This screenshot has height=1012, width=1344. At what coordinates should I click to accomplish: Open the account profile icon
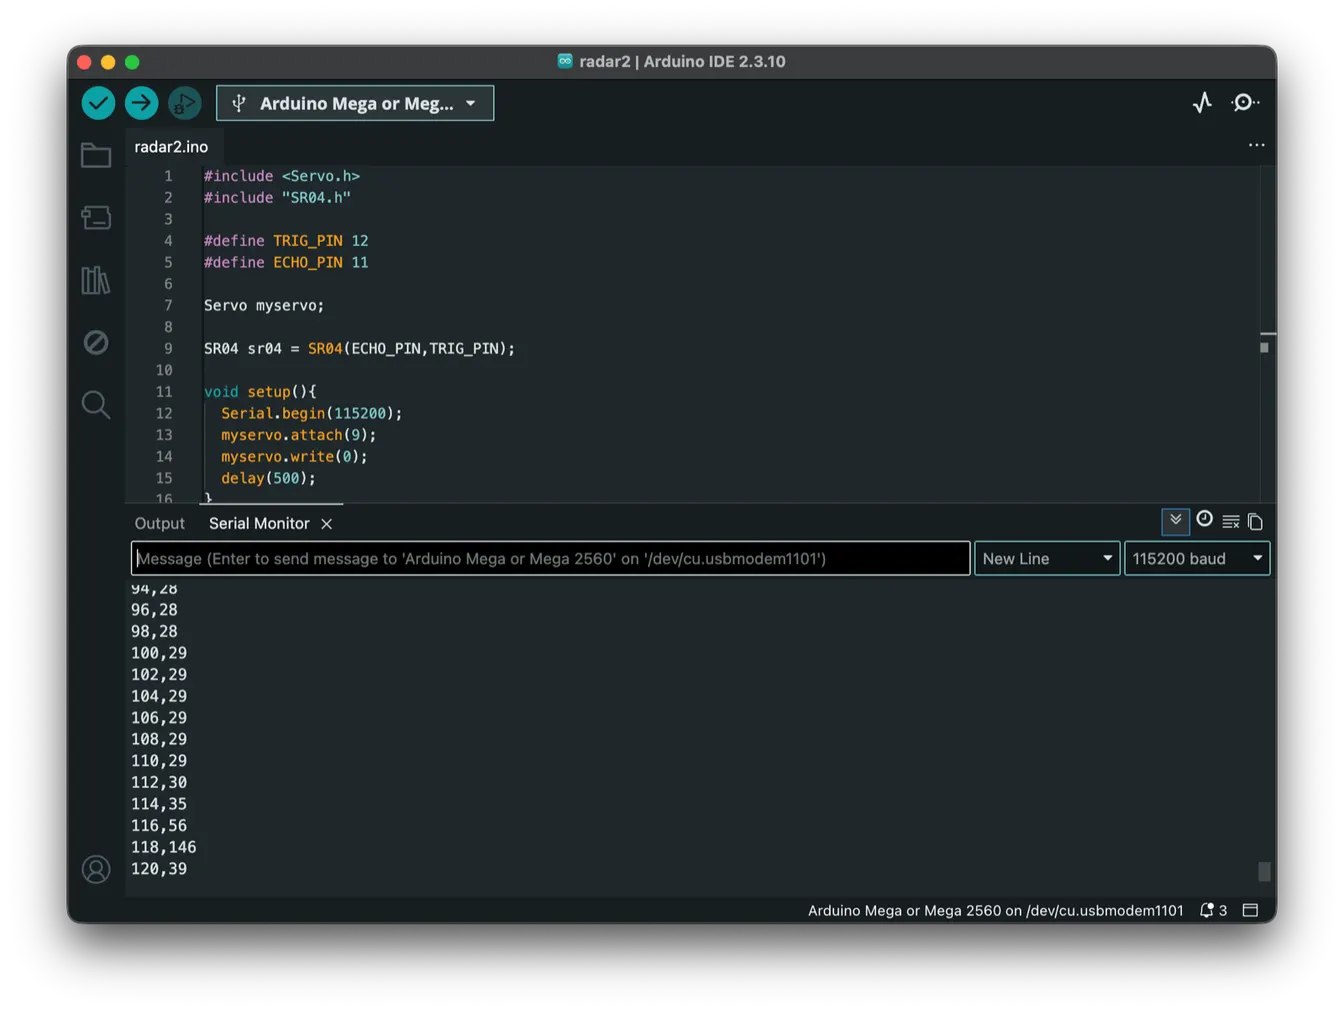point(96,869)
